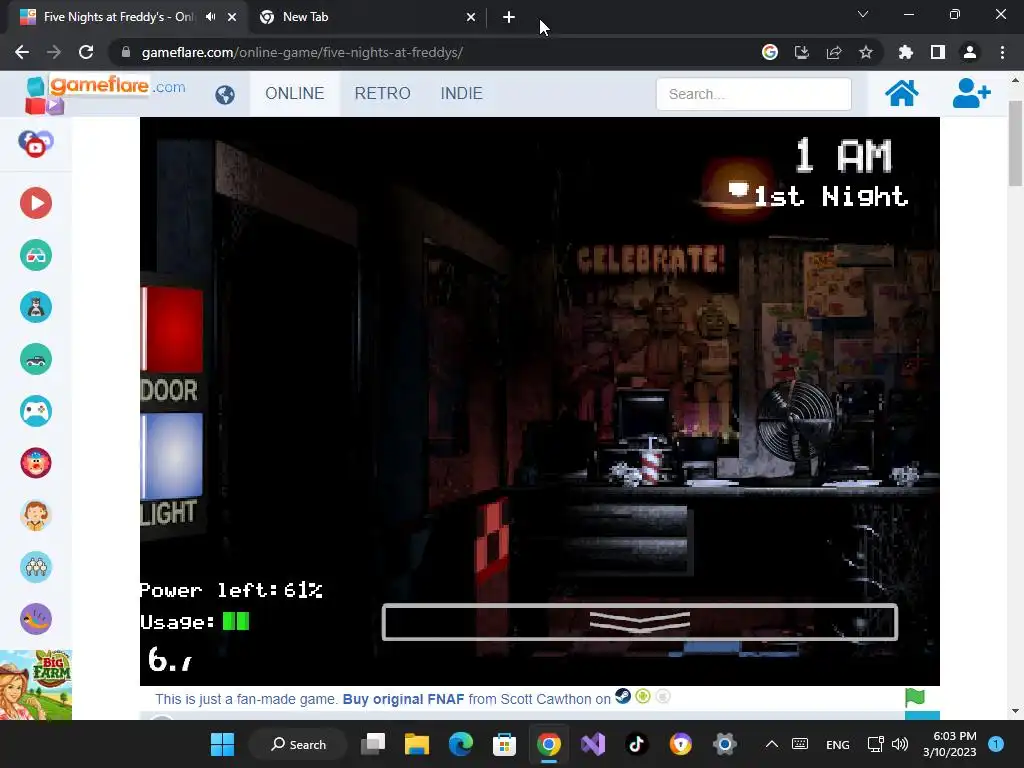The image size is (1024, 768).
Task: Open the Steam store icon link
Action: tap(623, 697)
